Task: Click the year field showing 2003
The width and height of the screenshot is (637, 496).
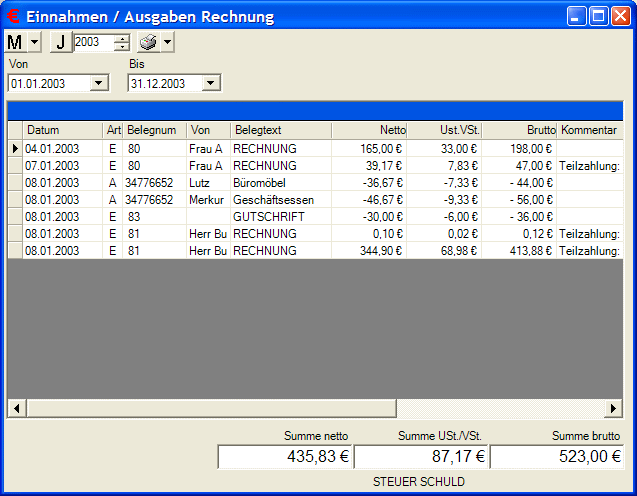Action: [x=93, y=42]
